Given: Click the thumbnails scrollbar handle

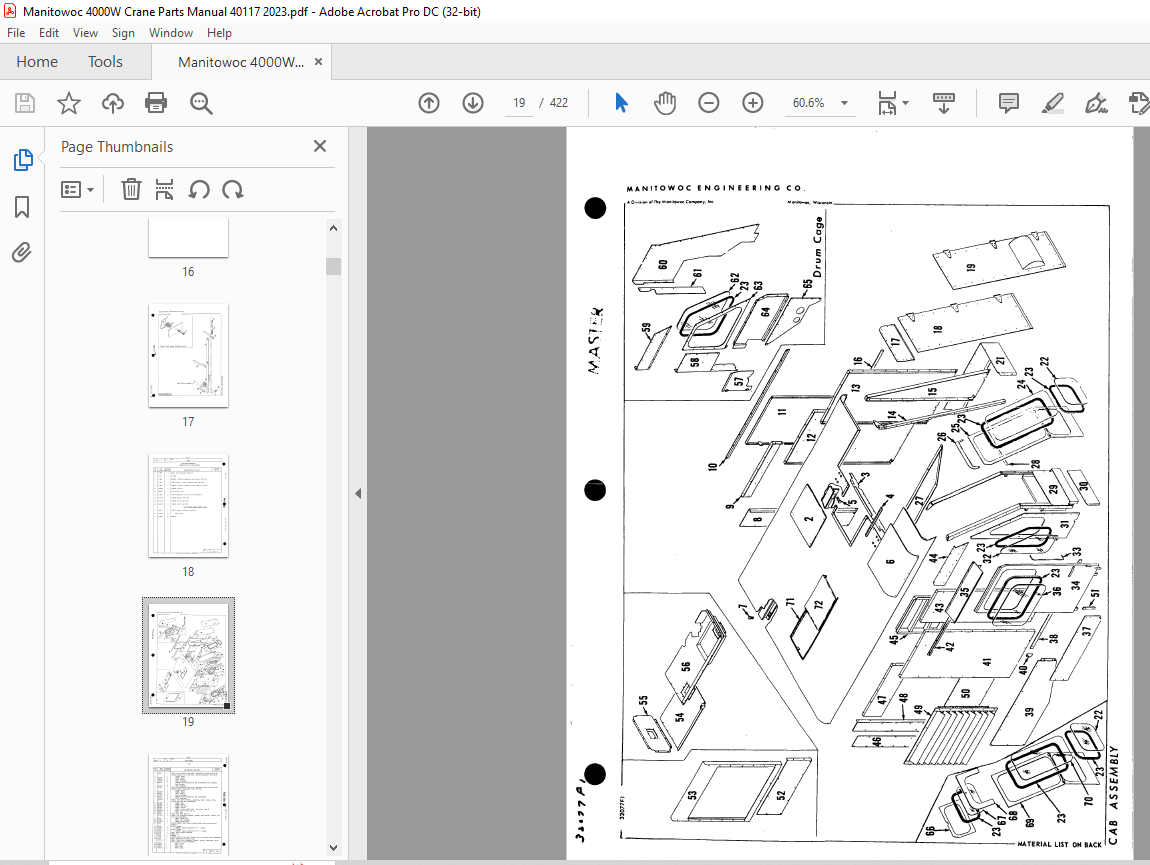Looking at the screenshot, I should click(333, 266).
